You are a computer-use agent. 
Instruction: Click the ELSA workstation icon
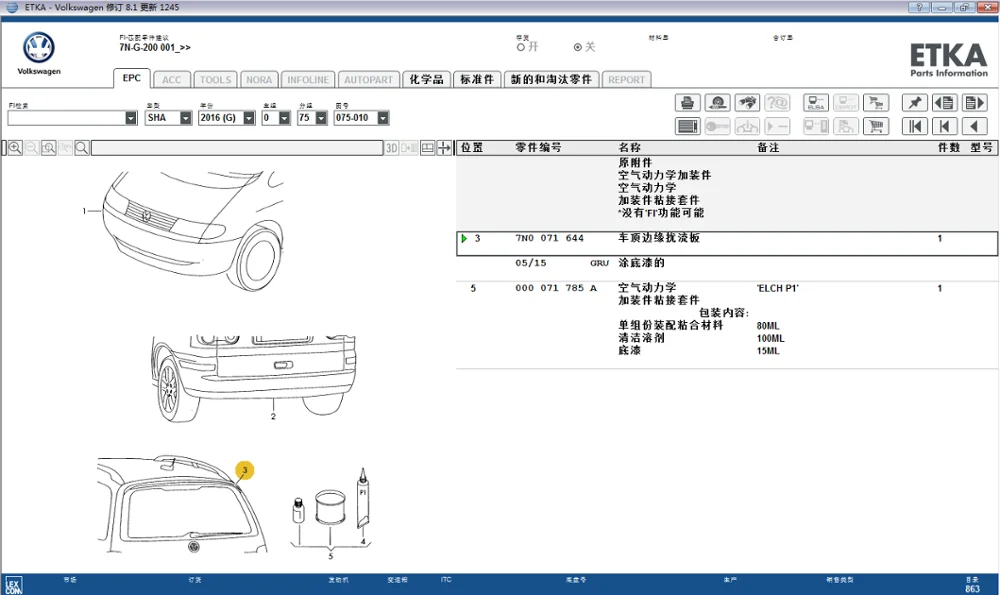(816, 103)
